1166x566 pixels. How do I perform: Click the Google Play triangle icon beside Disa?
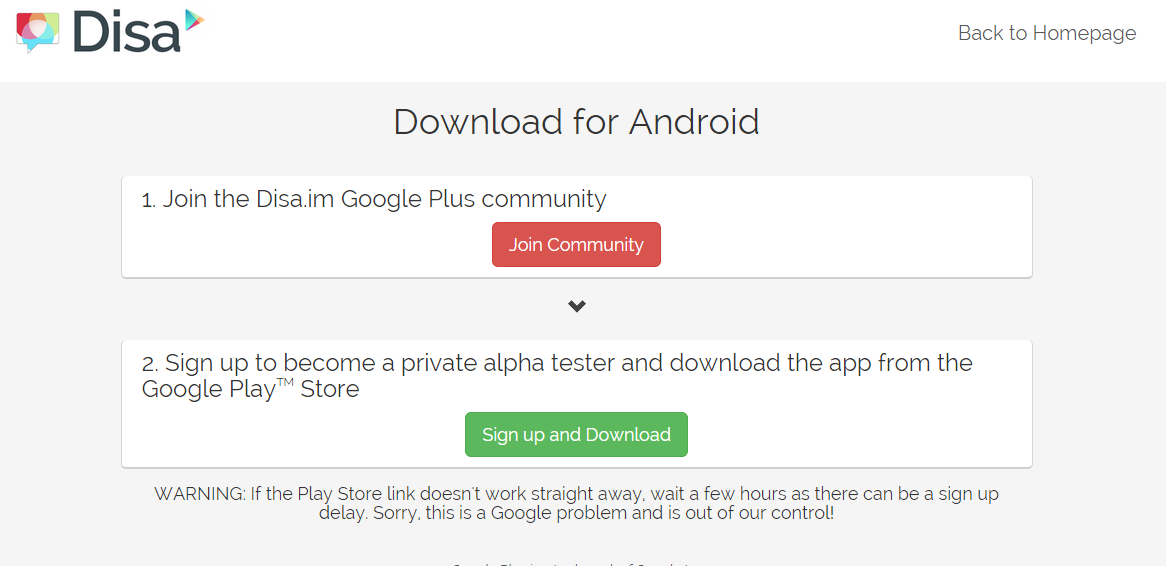point(195,20)
